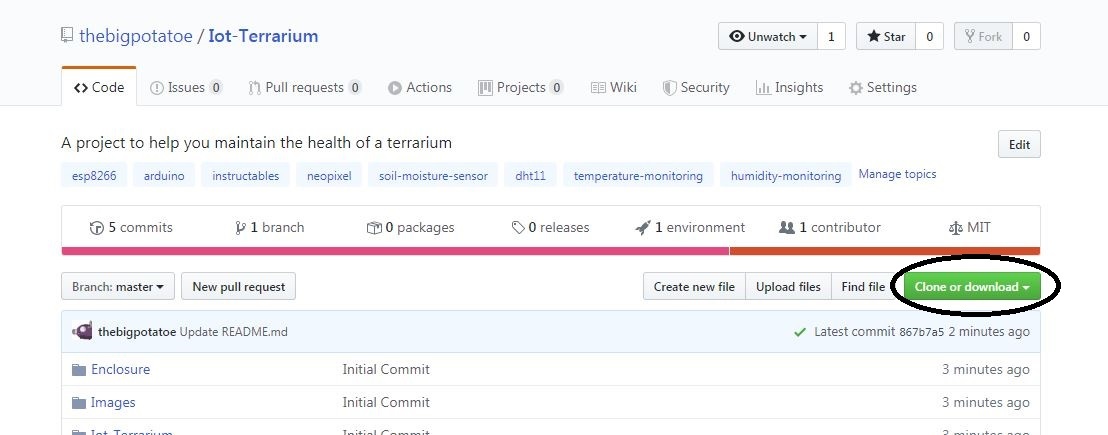Open thebigpotatoe owner profile link
Screen dimensions: 1108x435
point(136,36)
